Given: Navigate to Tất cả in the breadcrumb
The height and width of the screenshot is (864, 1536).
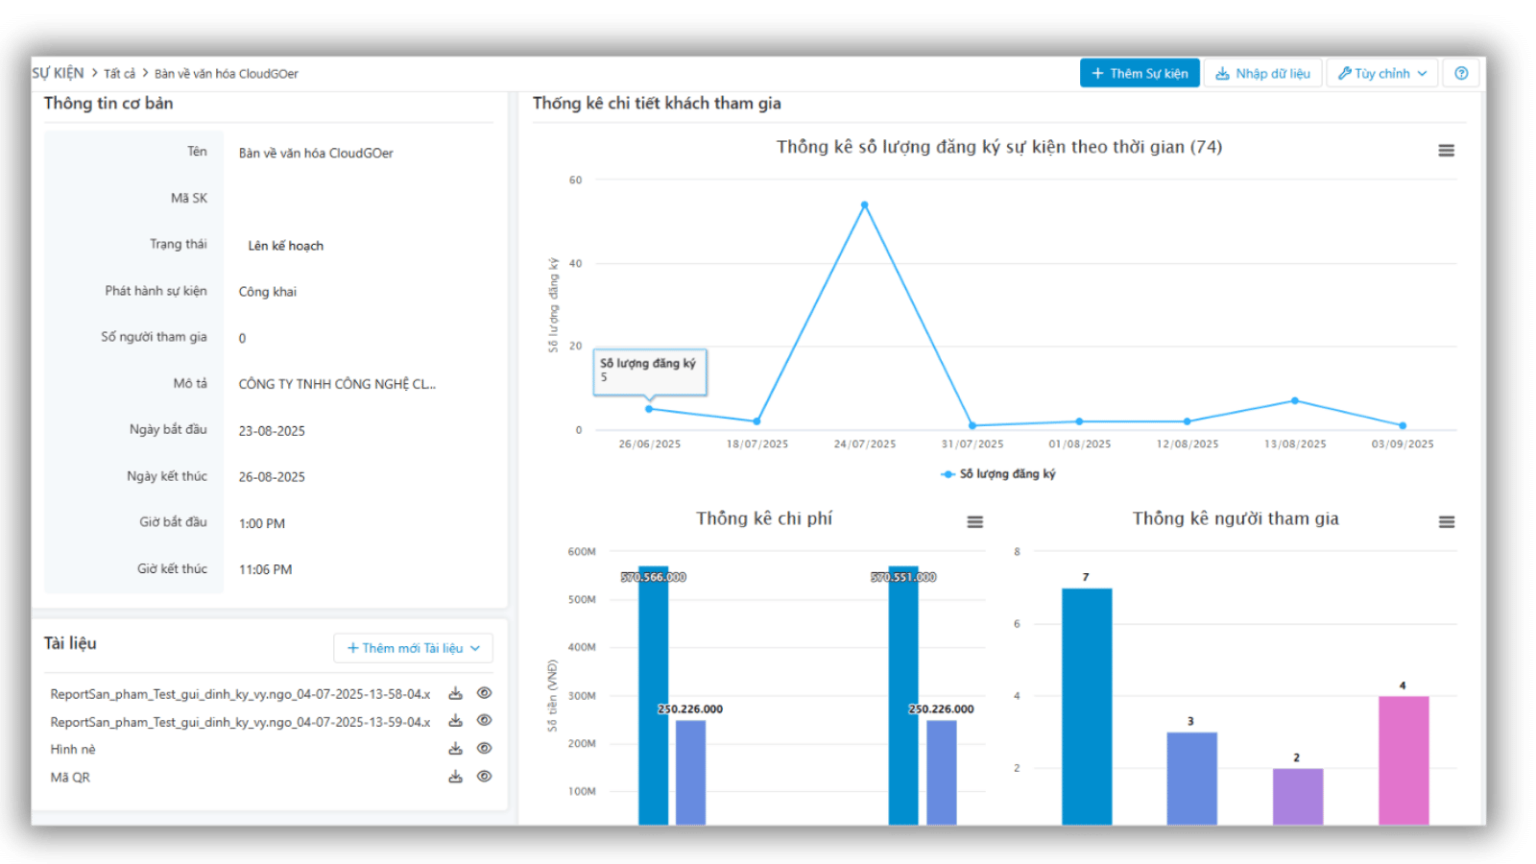Looking at the screenshot, I should click(119, 74).
